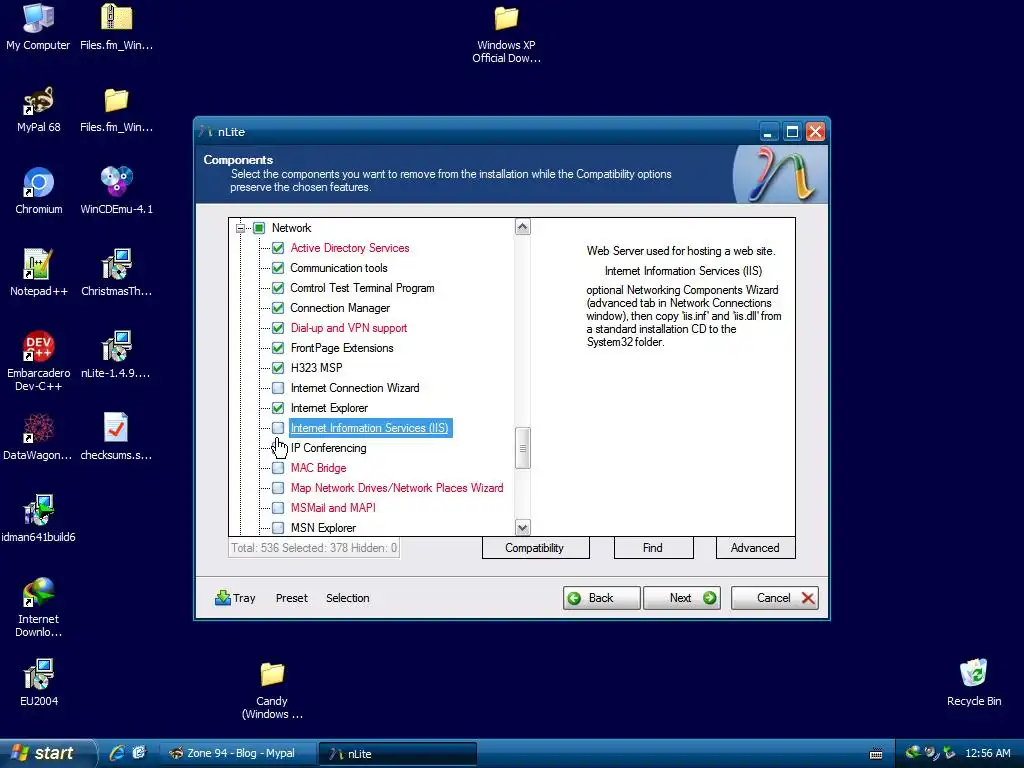Click the component list scrollbar thumb

point(522,448)
